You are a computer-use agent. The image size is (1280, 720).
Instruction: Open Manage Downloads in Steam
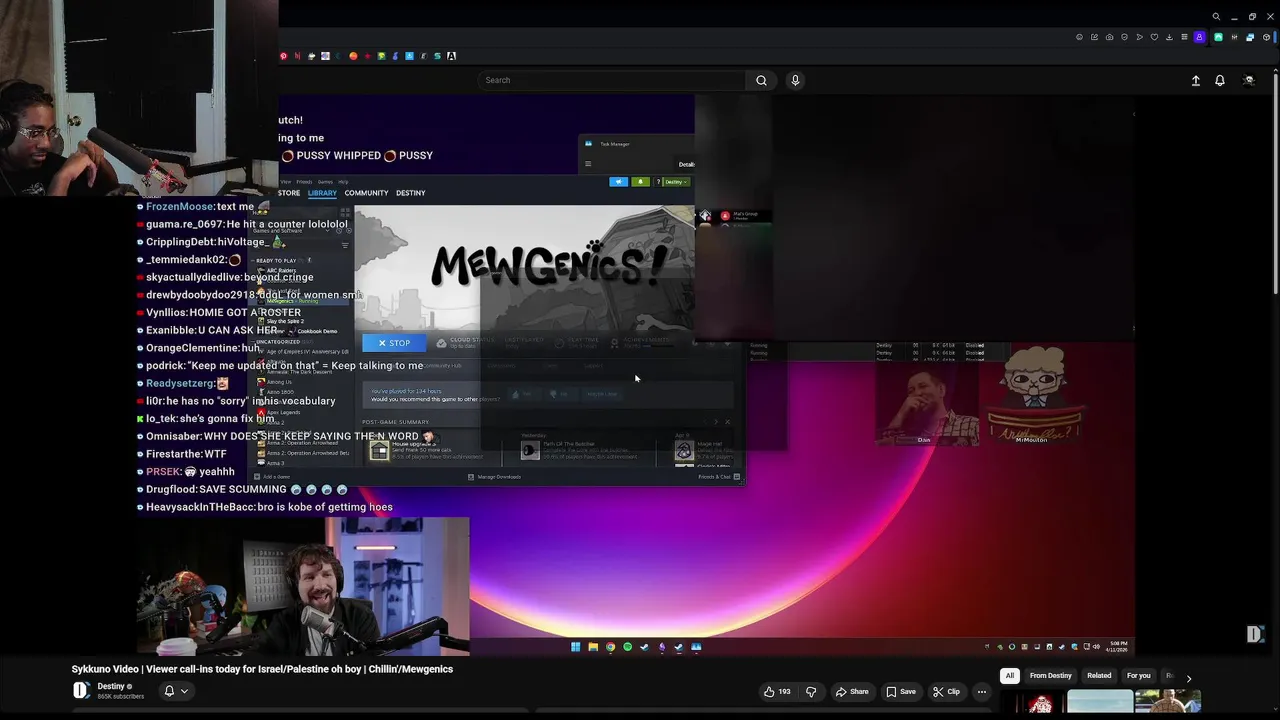(495, 477)
